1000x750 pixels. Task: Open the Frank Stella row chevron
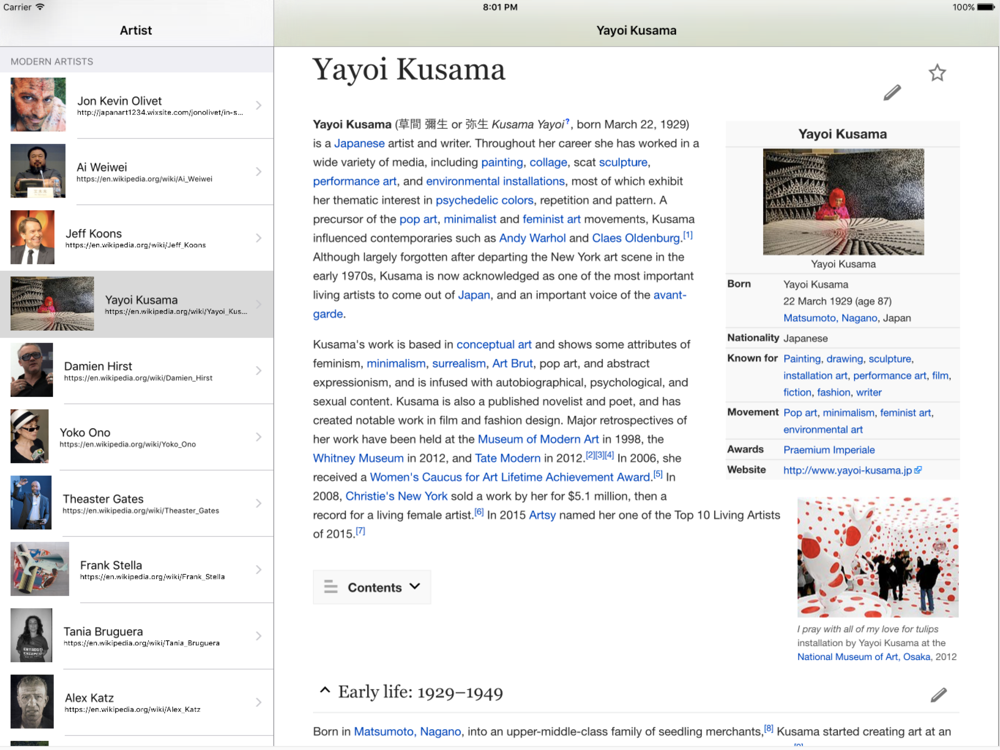point(258,570)
